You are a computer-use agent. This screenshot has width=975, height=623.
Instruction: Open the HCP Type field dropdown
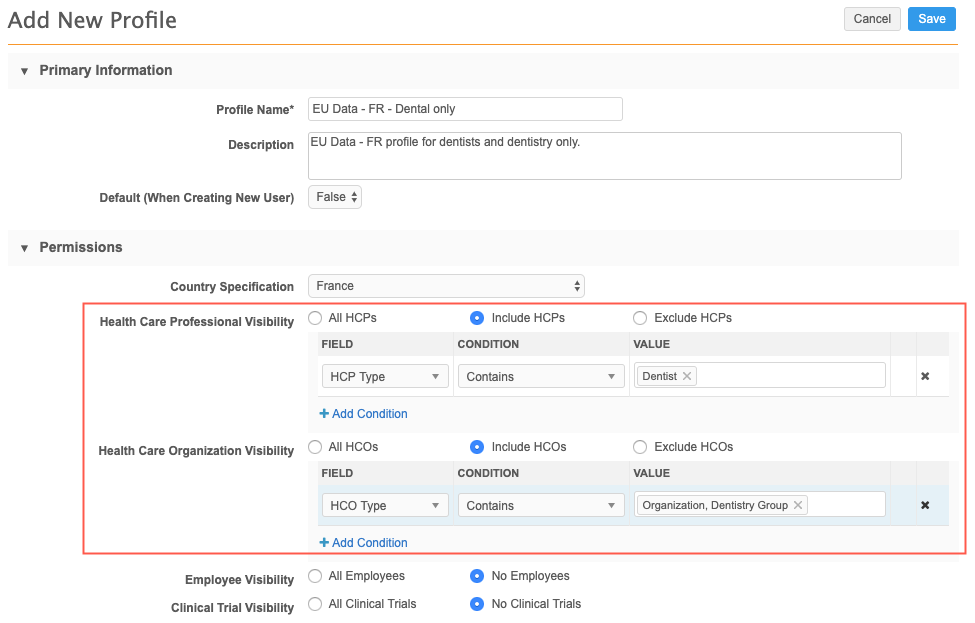pos(385,377)
